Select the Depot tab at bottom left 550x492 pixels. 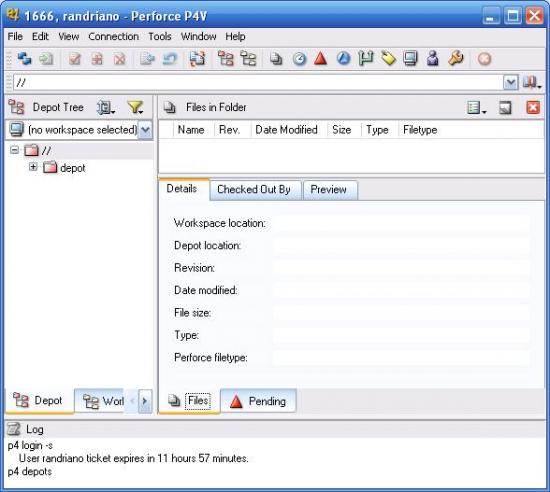(39, 401)
